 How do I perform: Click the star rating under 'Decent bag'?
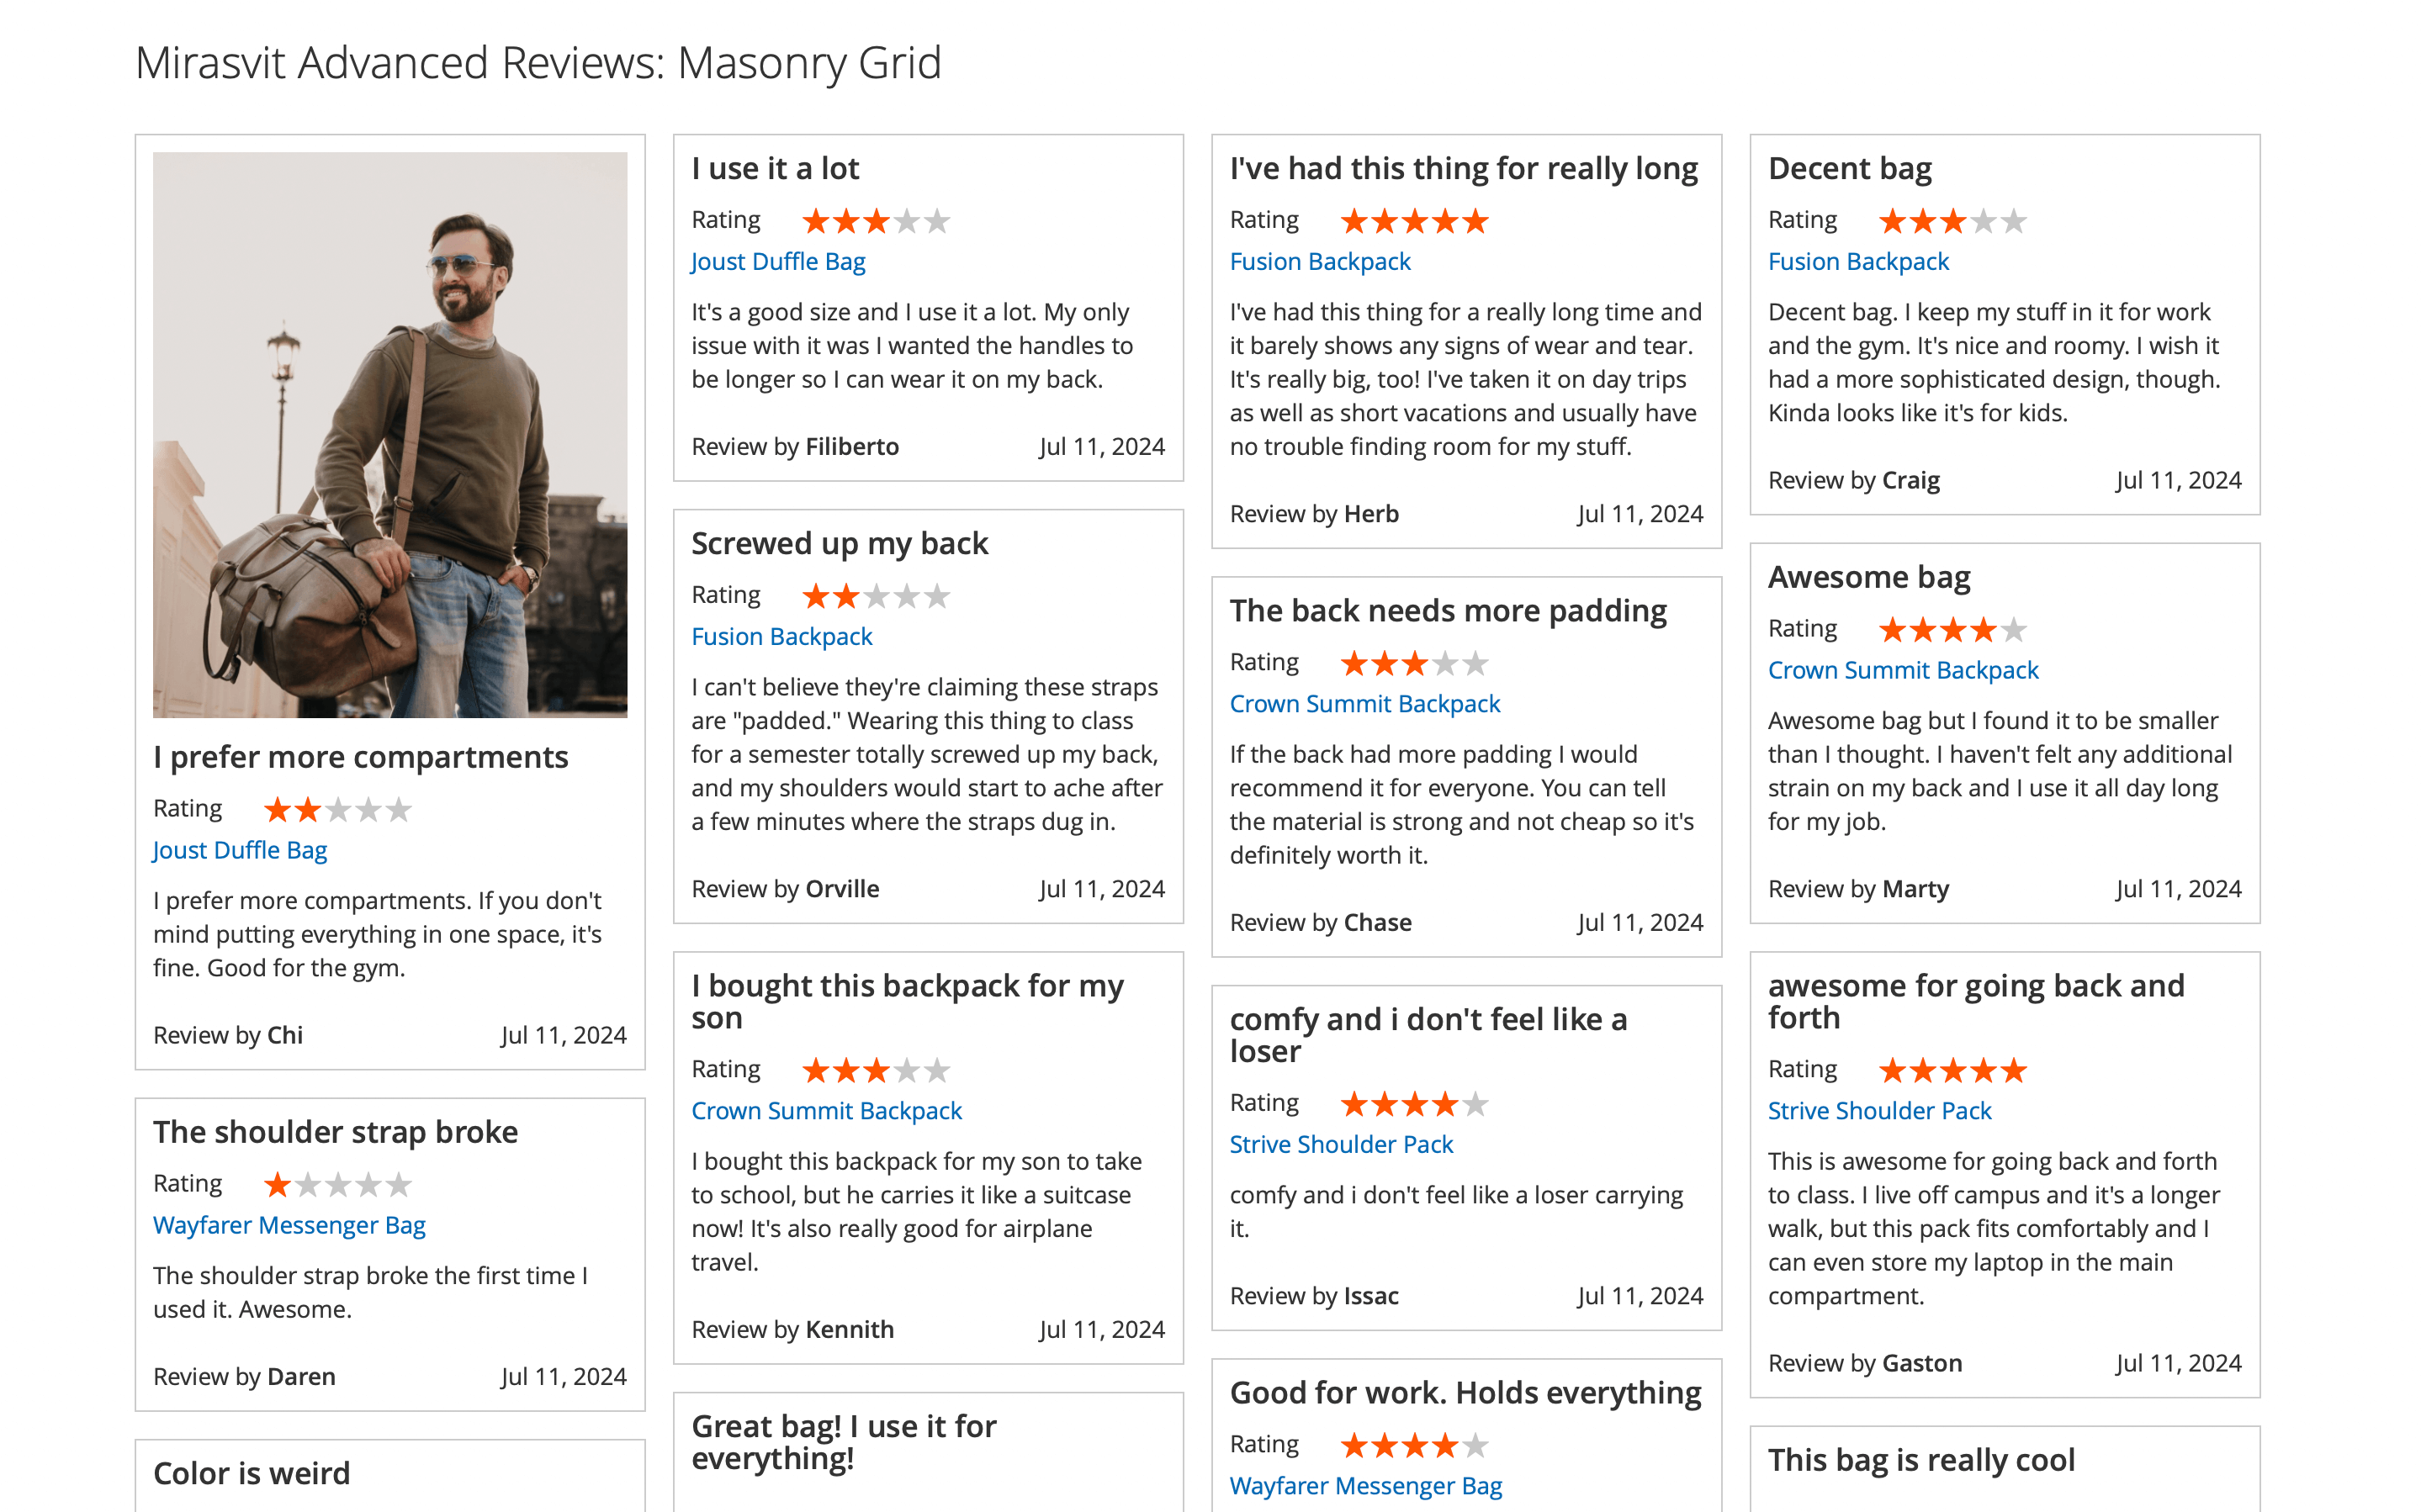[1951, 221]
